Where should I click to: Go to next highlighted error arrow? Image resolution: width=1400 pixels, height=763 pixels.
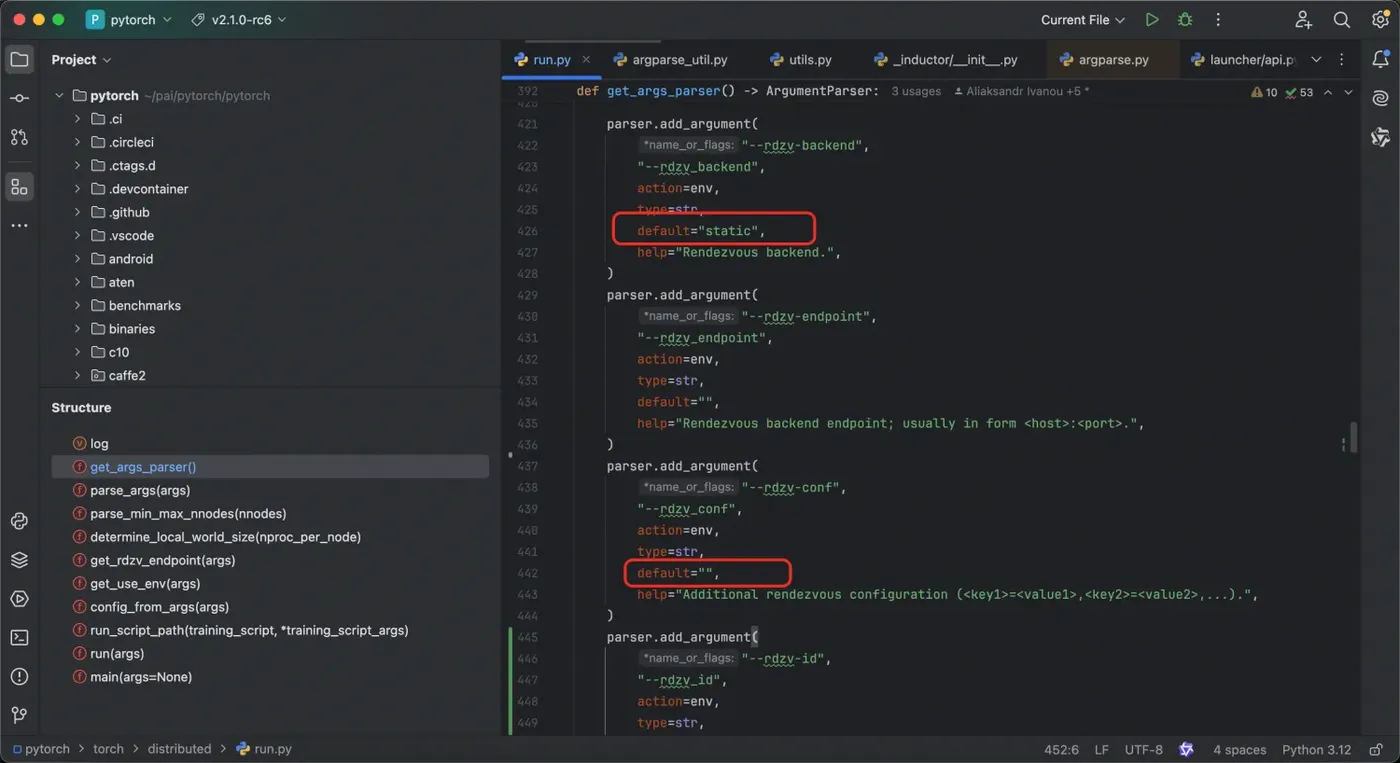[x=1348, y=92]
